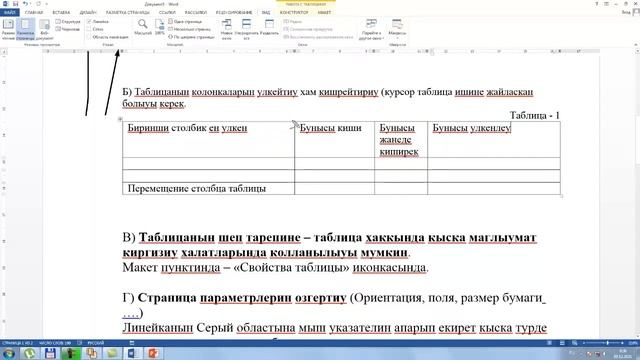640x360 pixels.
Task: Open uTorrent from the taskbar
Action: (29, 353)
